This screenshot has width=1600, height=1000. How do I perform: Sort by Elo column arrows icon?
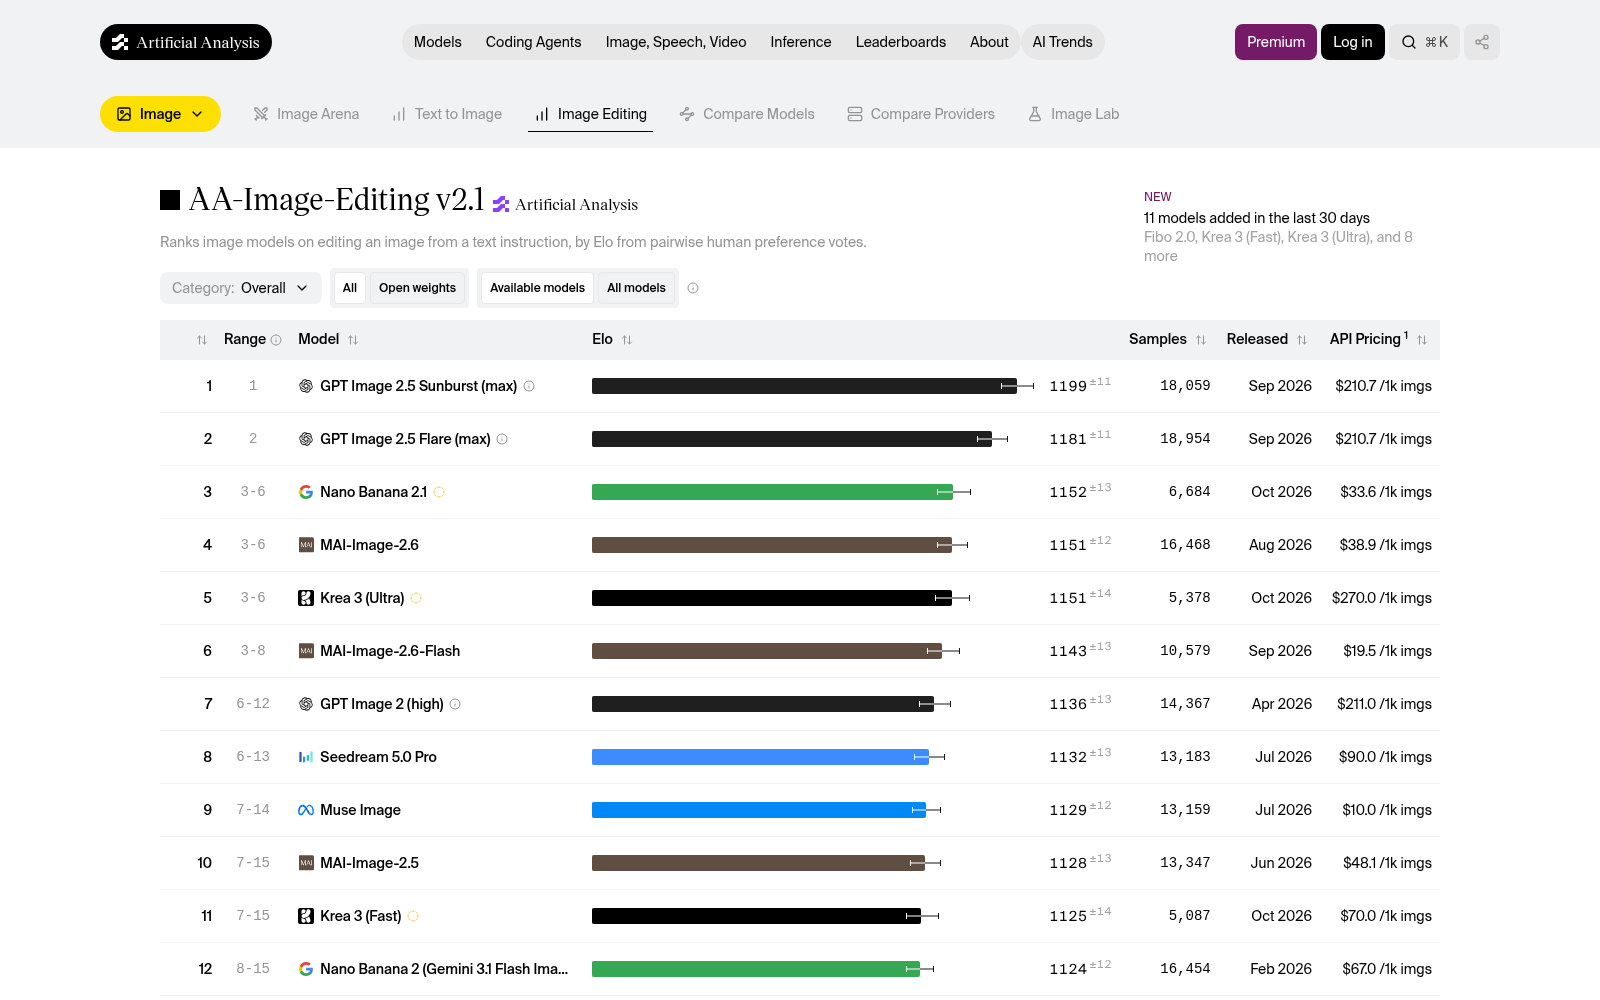click(x=627, y=340)
